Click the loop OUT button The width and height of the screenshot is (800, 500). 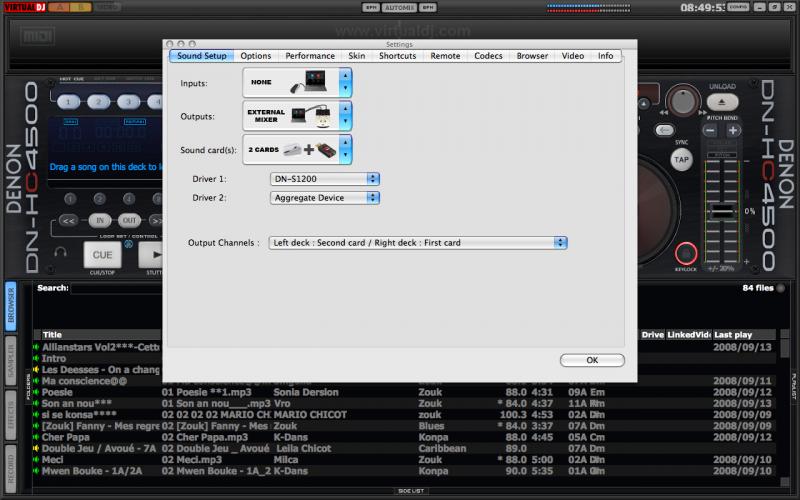[129, 220]
